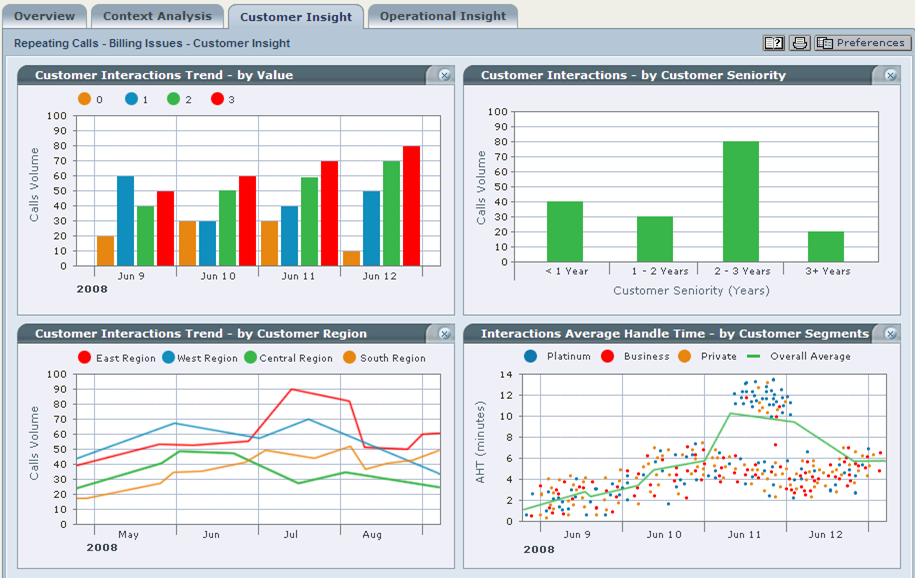Toggle the blue value 1 legend marker

pos(131,99)
